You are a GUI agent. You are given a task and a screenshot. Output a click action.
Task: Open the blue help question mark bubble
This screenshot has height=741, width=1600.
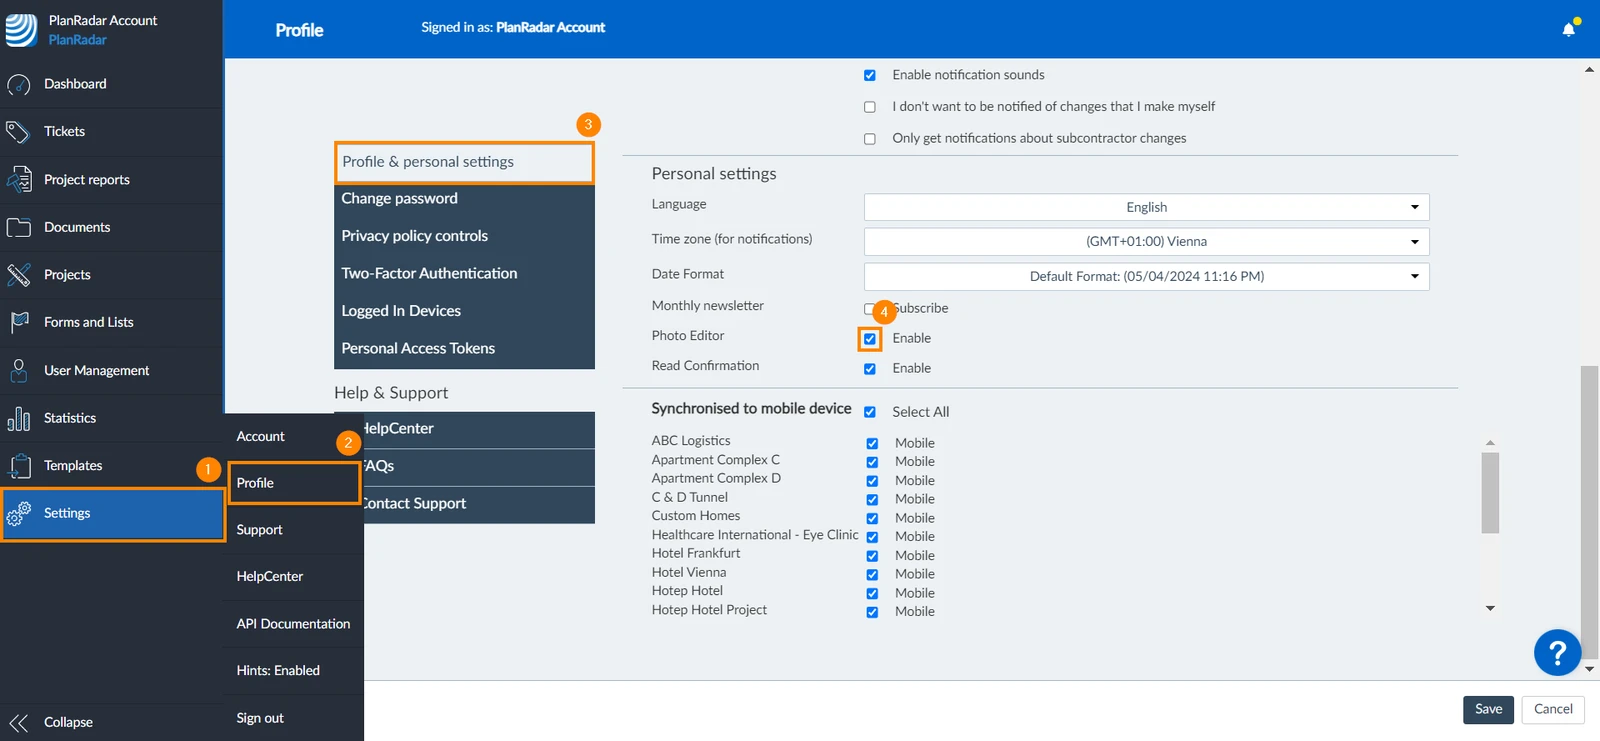pos(1557,653)
